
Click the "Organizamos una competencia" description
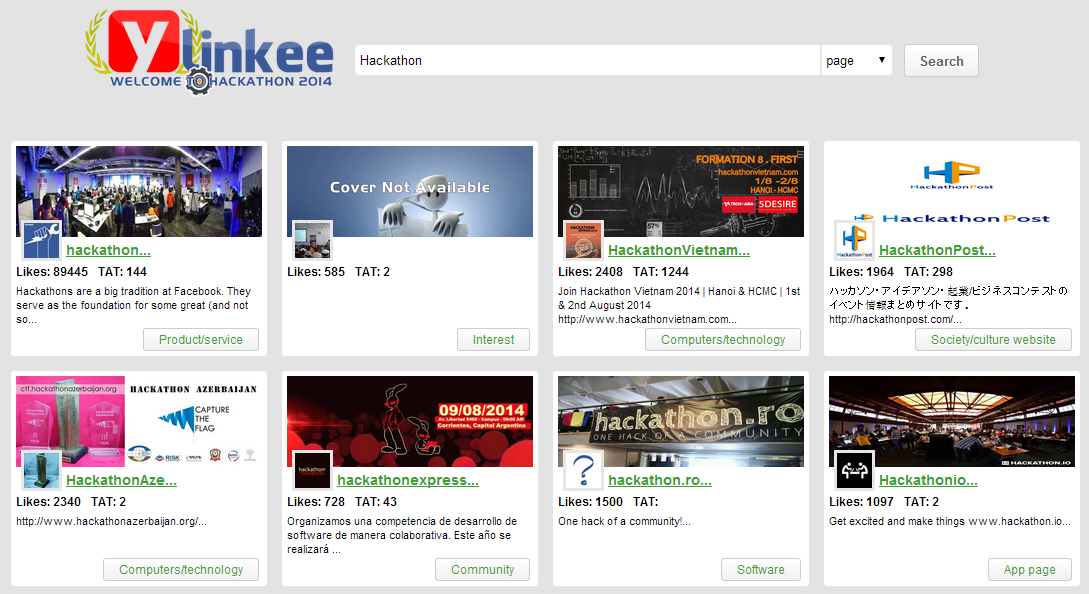pos(401,535)
